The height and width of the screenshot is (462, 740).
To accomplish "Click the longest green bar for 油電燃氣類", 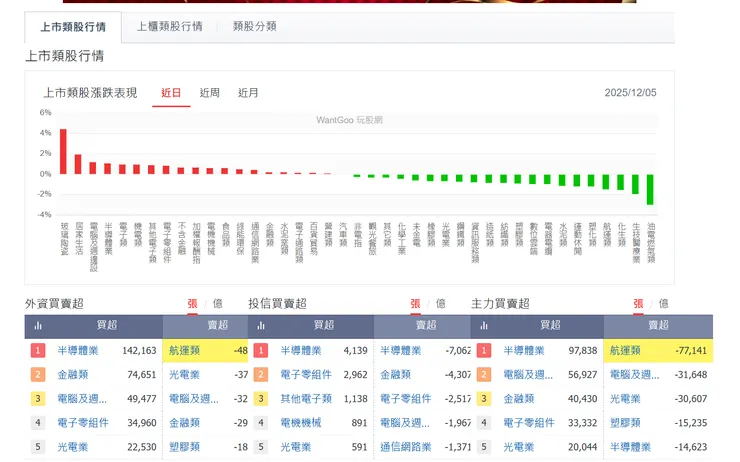I will (650, 189).
